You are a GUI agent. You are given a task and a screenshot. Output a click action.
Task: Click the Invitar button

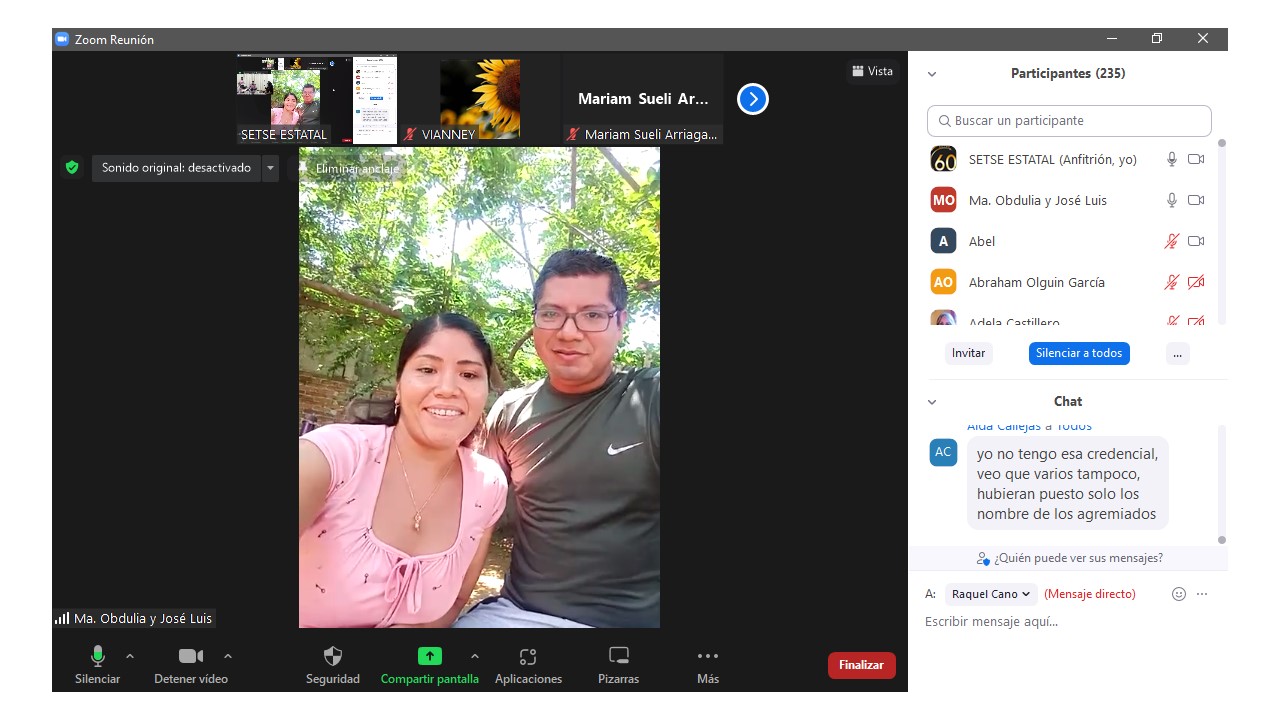tap(968, 353)
